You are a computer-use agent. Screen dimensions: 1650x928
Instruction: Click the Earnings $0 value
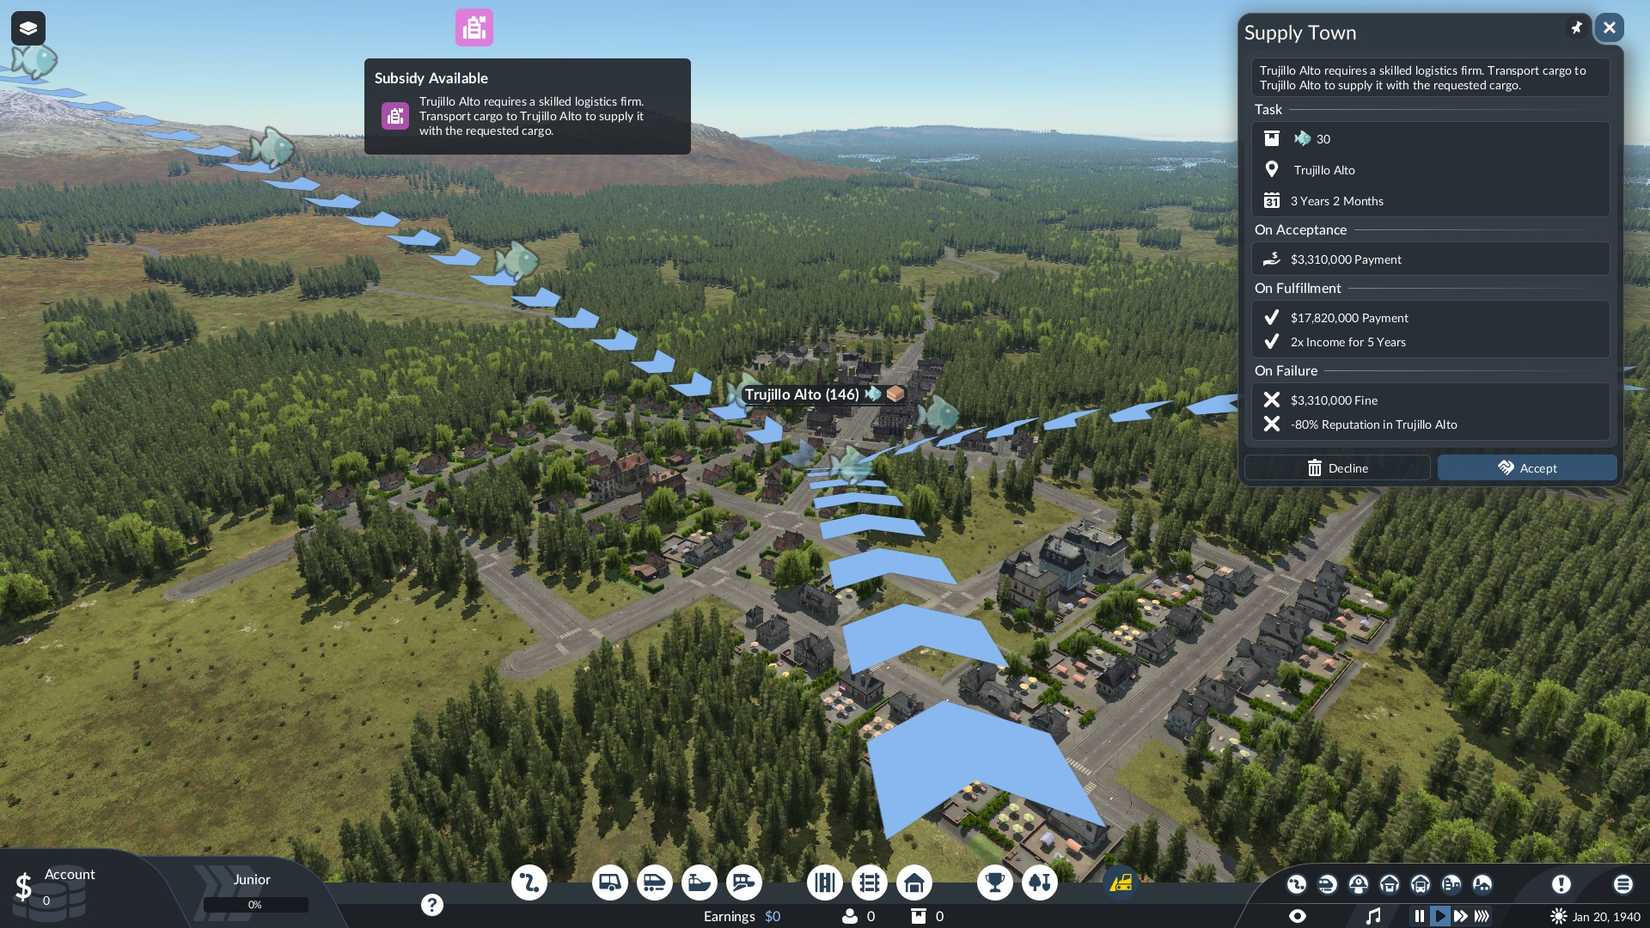click(772, 916)
